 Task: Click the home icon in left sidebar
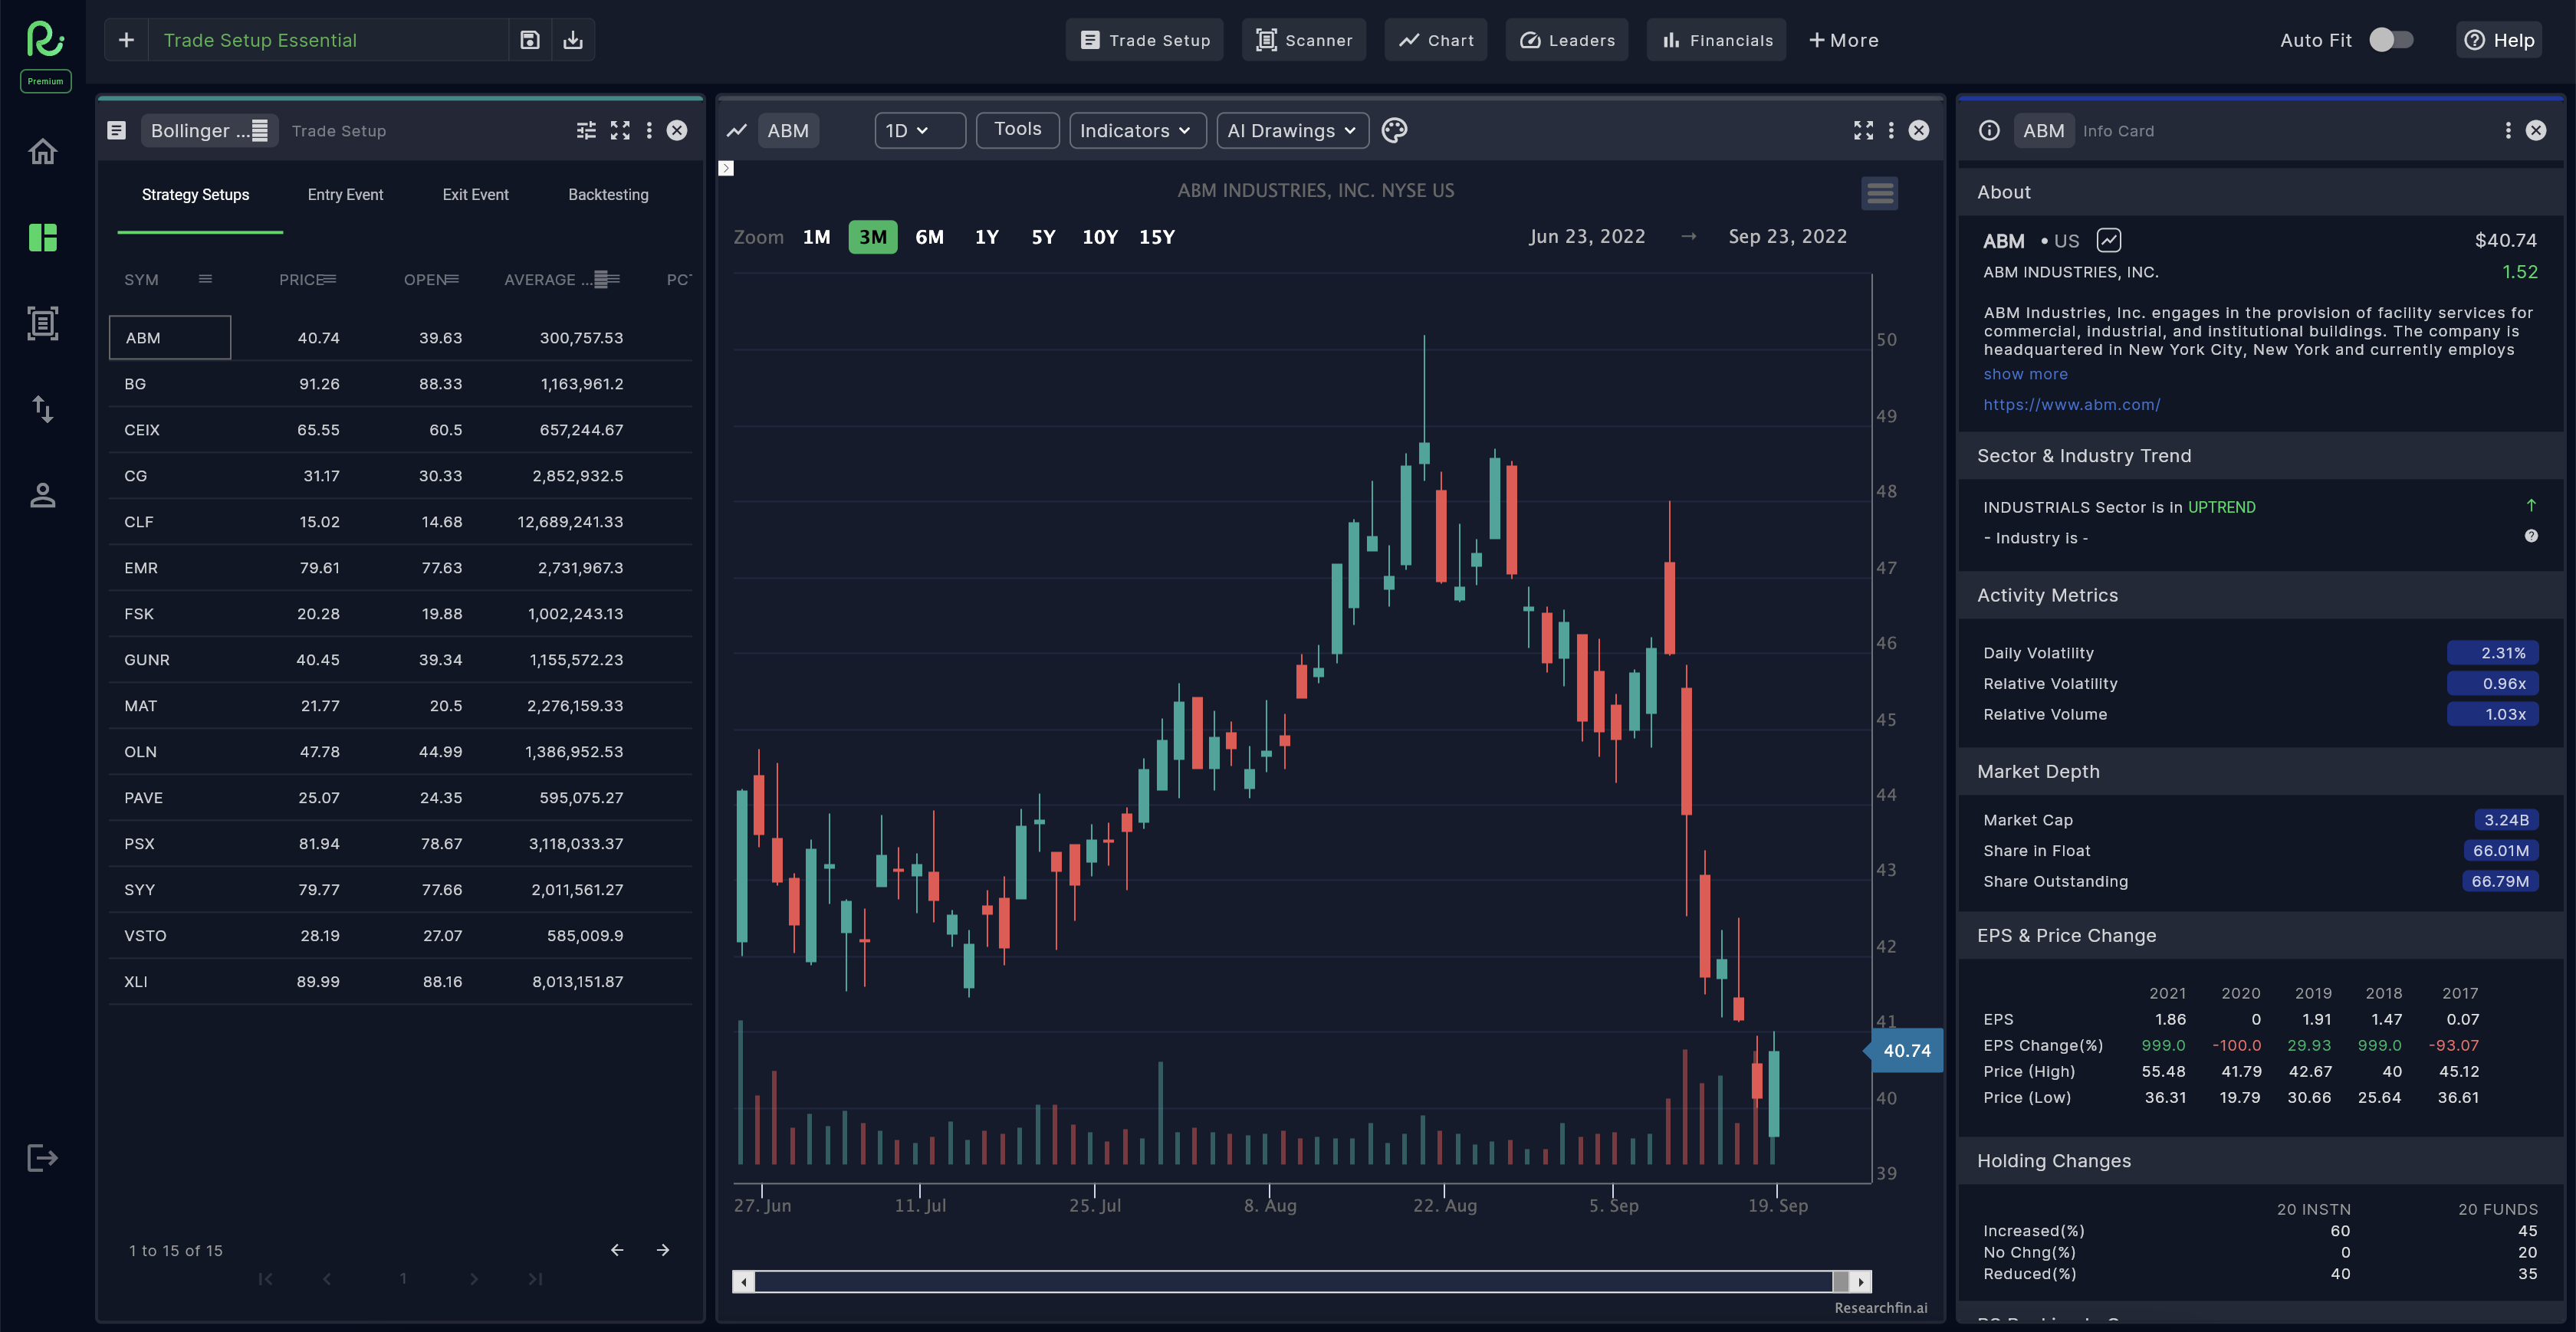pos(42,152)
